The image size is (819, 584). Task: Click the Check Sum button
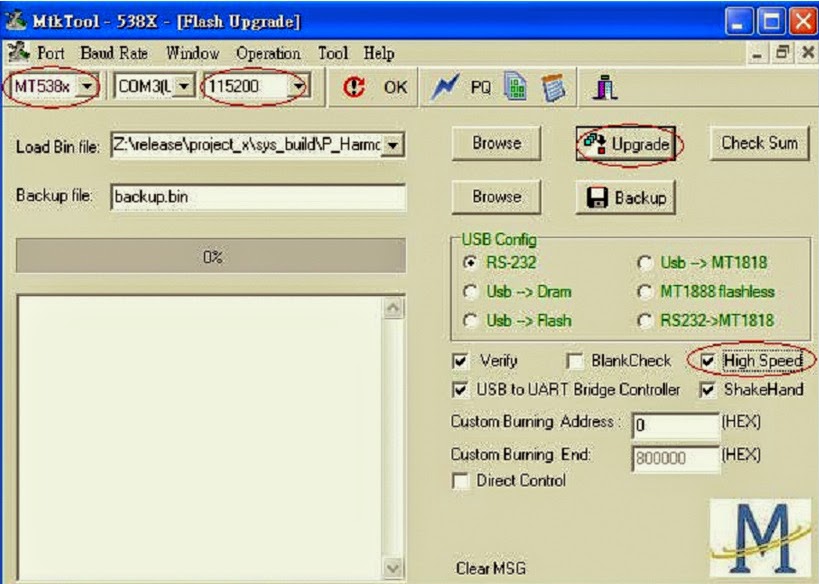[x=759, y=143]
